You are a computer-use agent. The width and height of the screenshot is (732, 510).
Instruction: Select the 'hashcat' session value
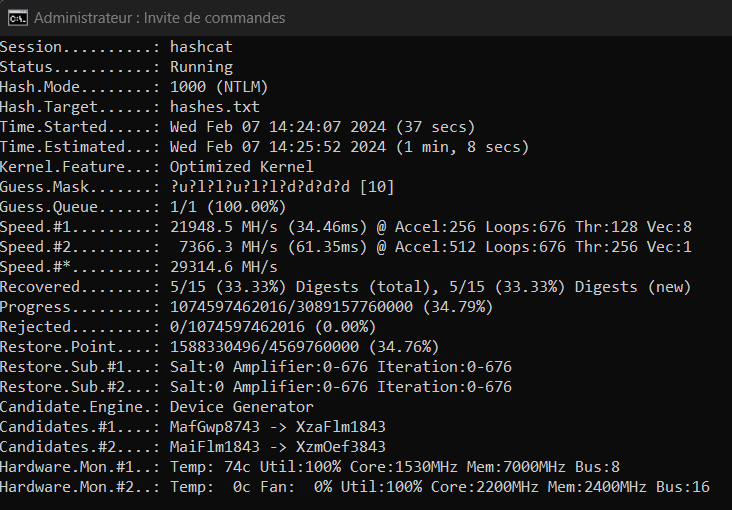point(201,47)
